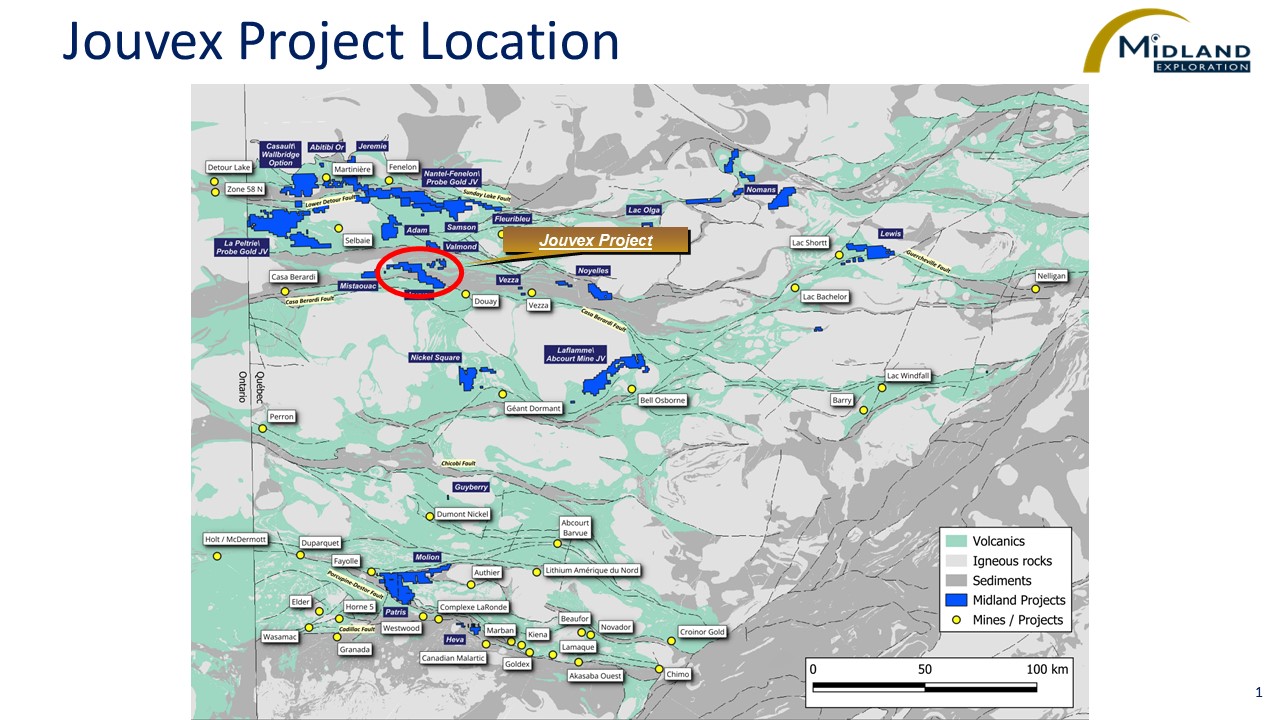Click the "Mistaouac" project label

[x=357, y=286]
